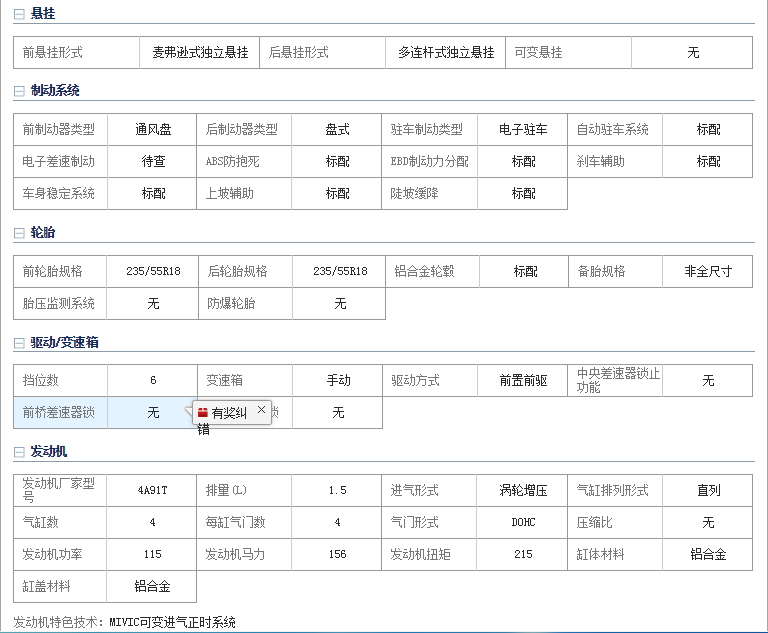Click the 多连杆式独立悬挂 value cell
Viewport: 768px width, 633px height.
(x=446, y=53)
